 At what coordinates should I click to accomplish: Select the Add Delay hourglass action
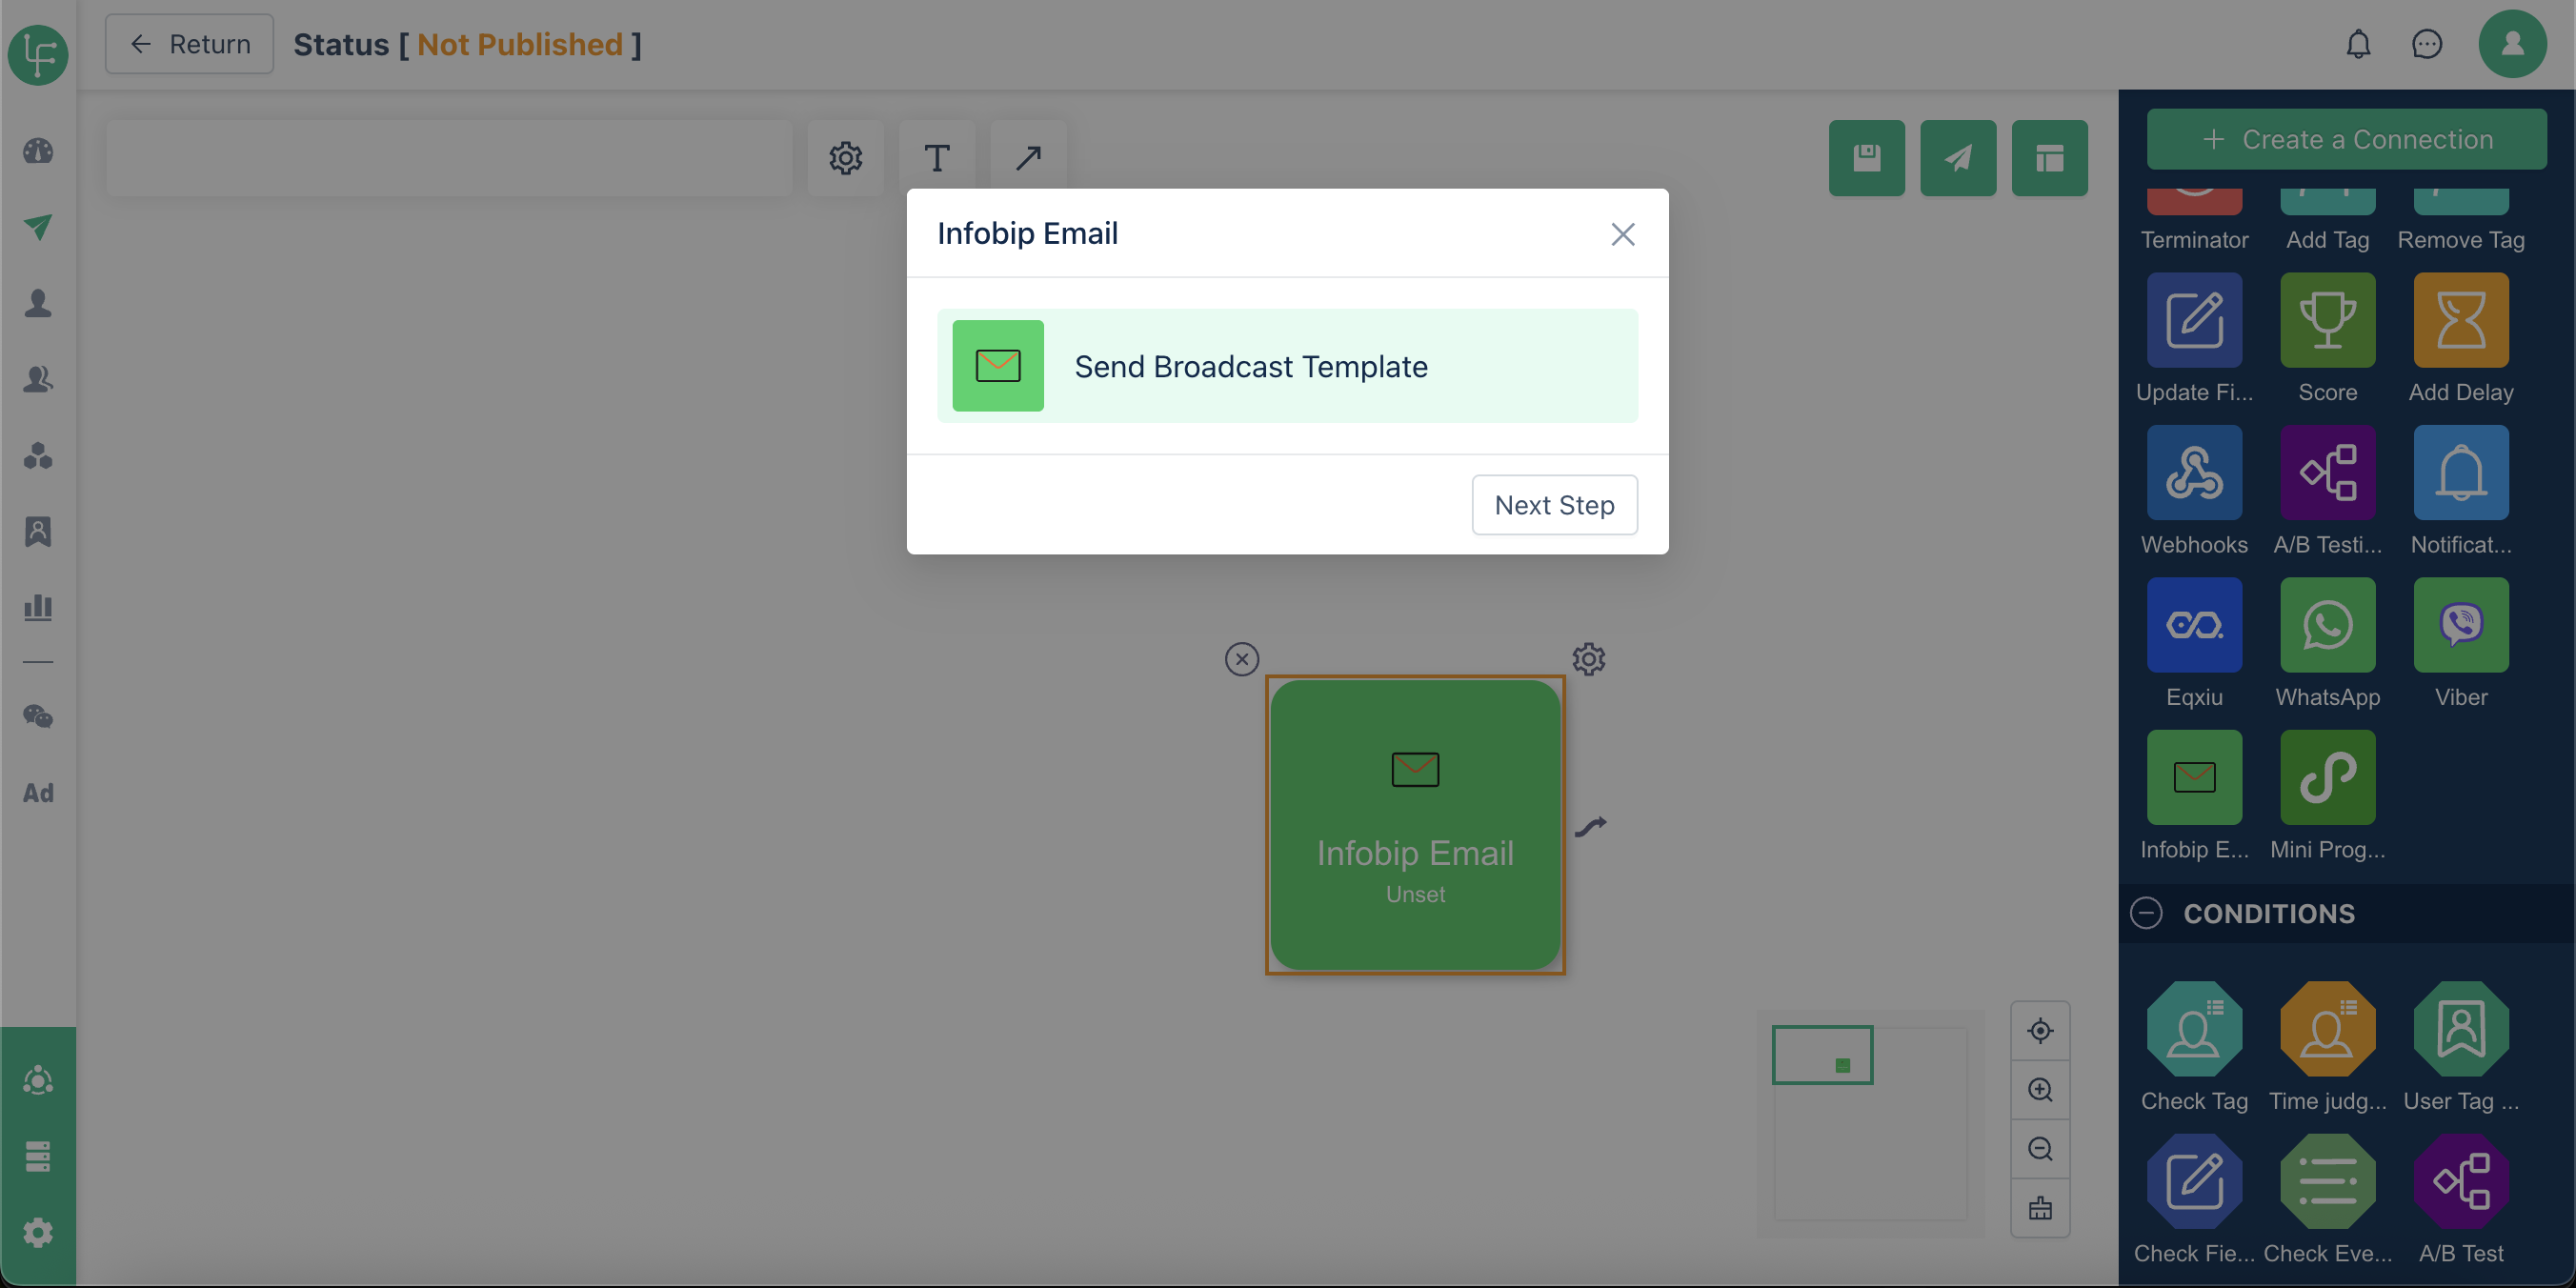2460,320
